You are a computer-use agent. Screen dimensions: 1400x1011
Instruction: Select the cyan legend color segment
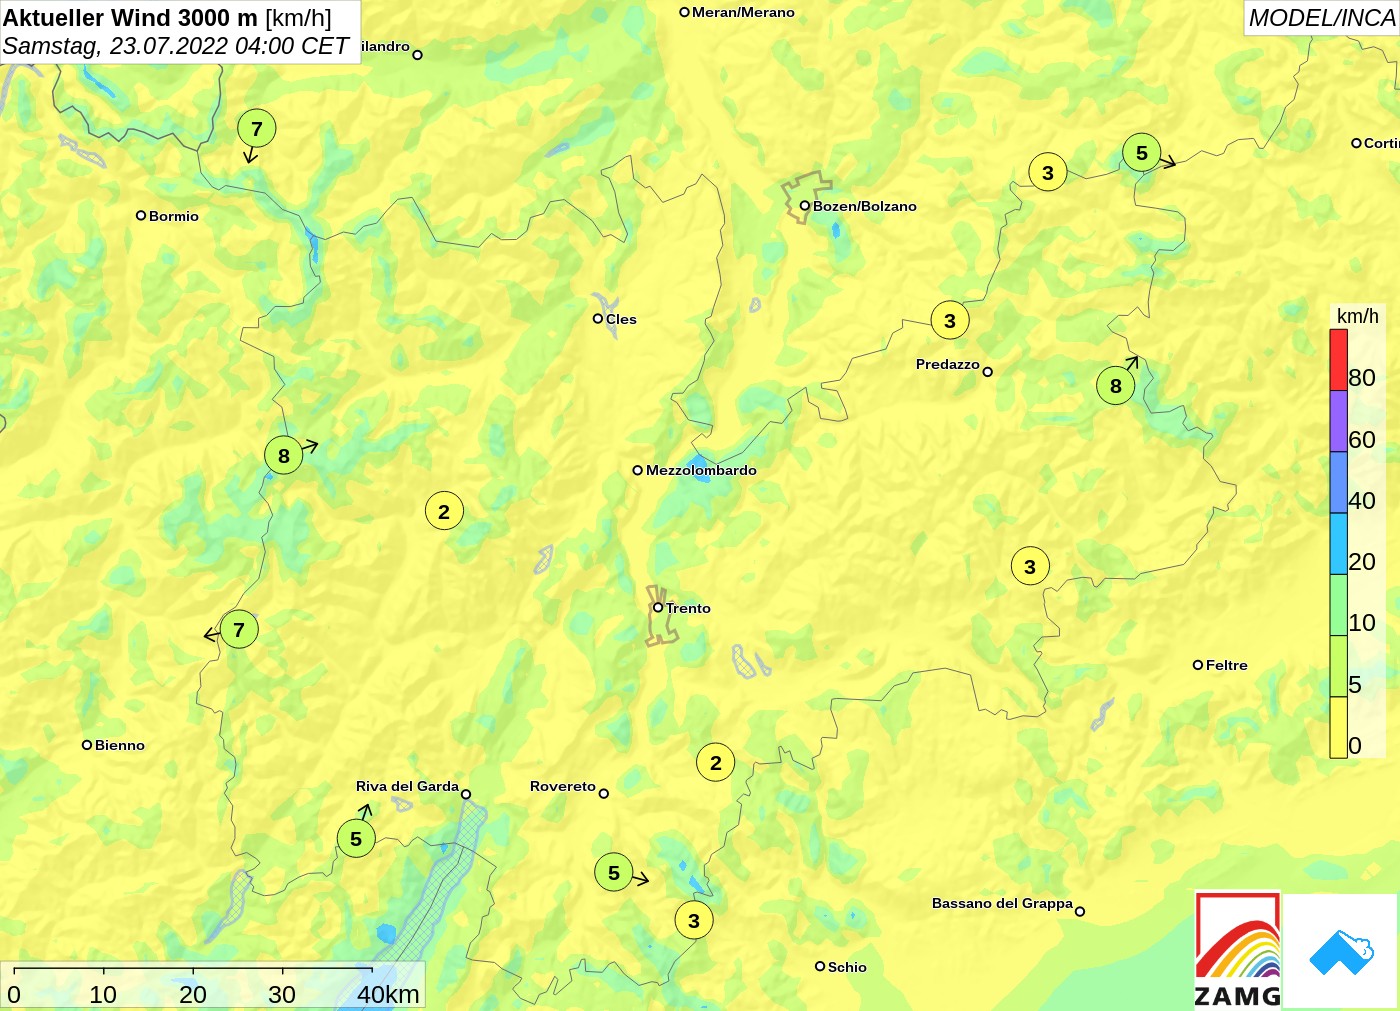pyautogui.click(x=1338, y=544)
